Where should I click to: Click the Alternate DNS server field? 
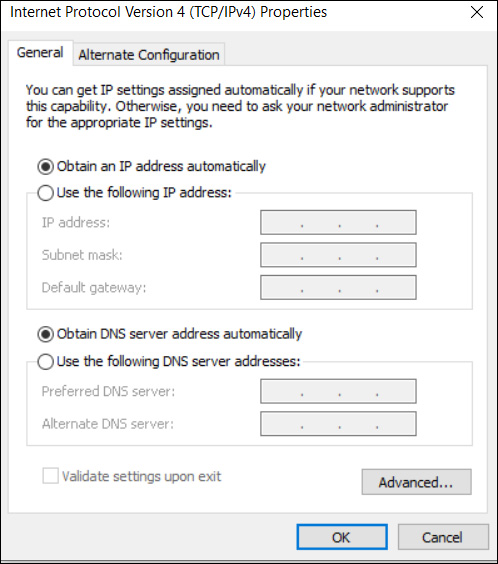pyautogui.click(x=338, y=424)
